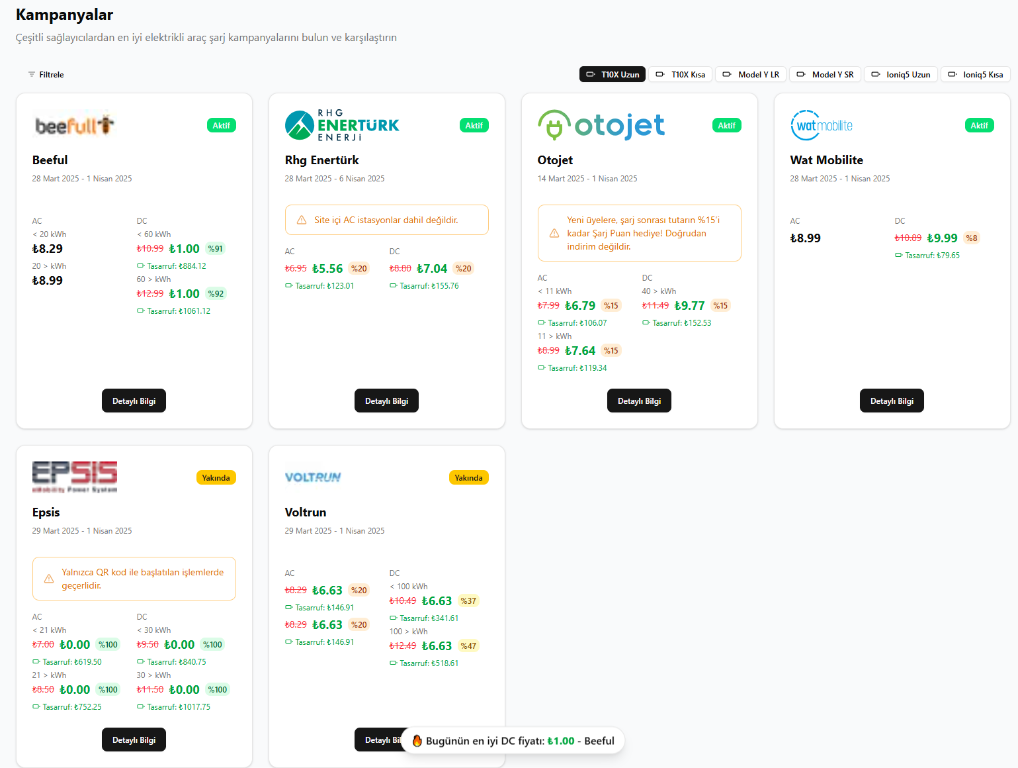Image resolution: width=1018 pixels, height=768 pixels.
Task: Click the Voltrun logo
Action: tap(313, 477)
